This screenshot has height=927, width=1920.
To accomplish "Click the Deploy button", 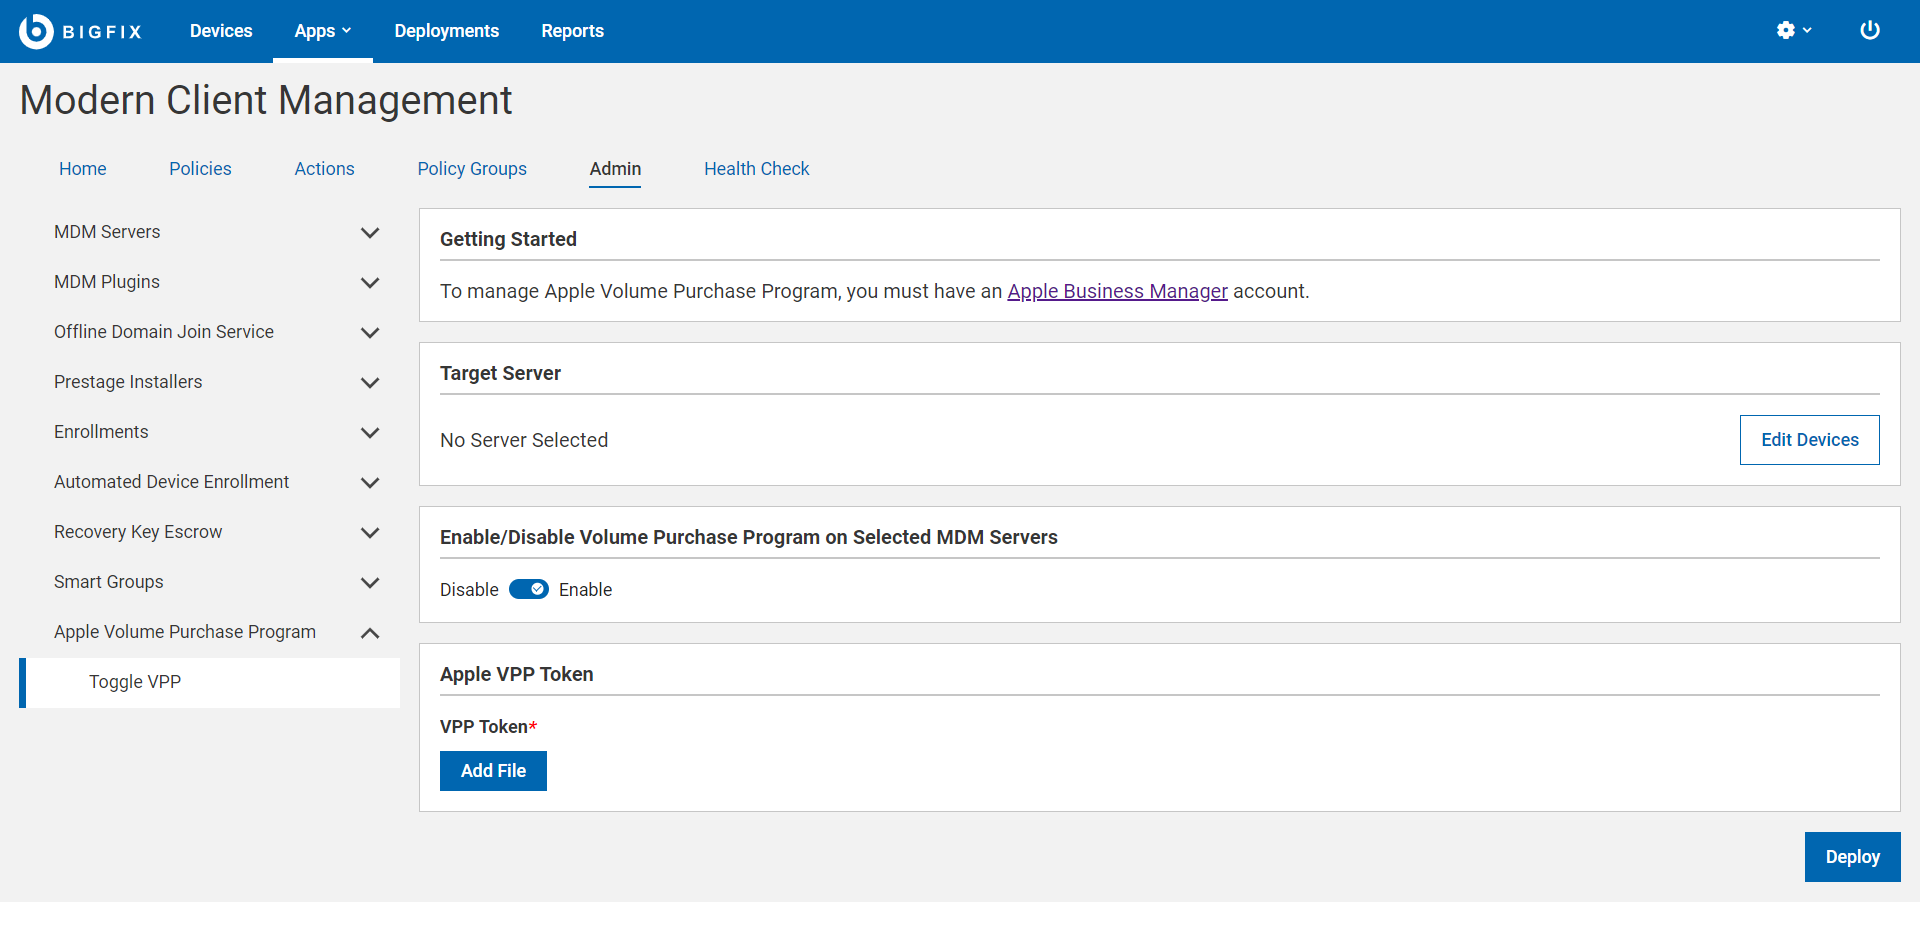I will [x=1852, y=857].
